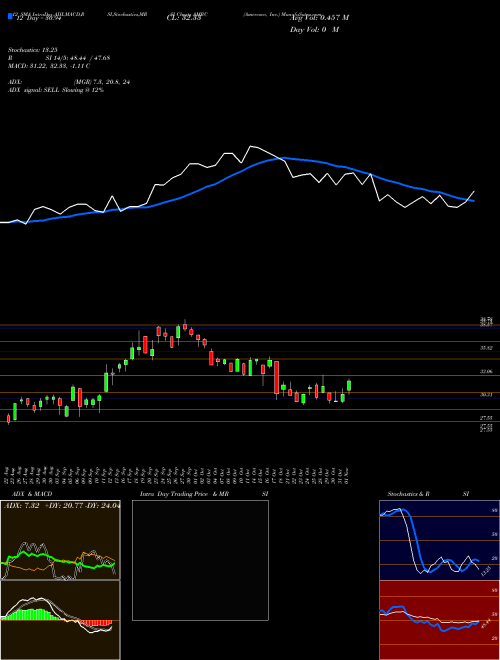Click the 'Avg Vol: 0.457 M' text
The width and height of the screenshot is (500, 660).
click(319, 18)
